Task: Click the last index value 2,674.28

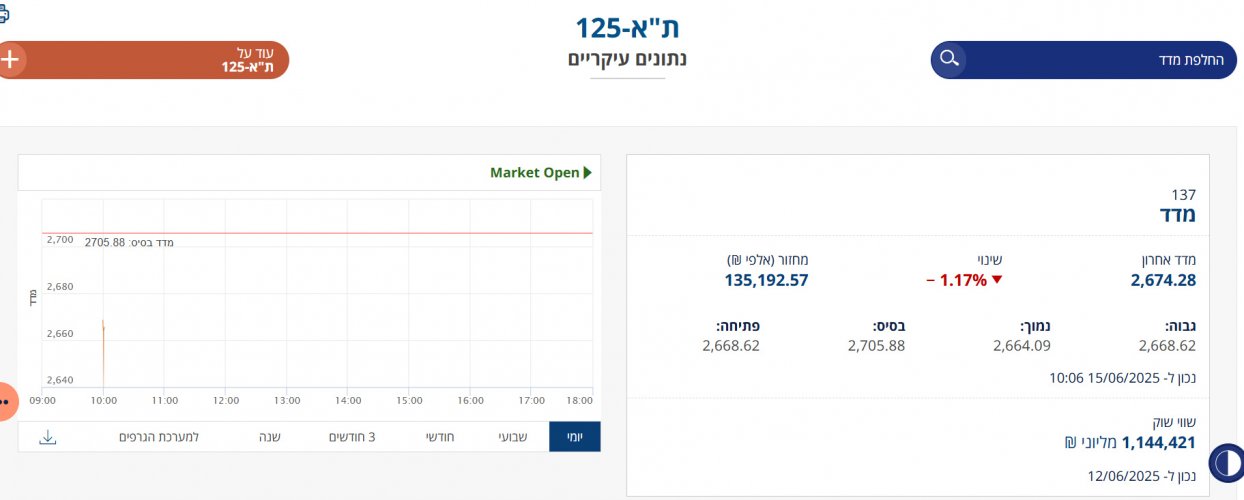Action: pyautogui.click(x=1163, y=281)
